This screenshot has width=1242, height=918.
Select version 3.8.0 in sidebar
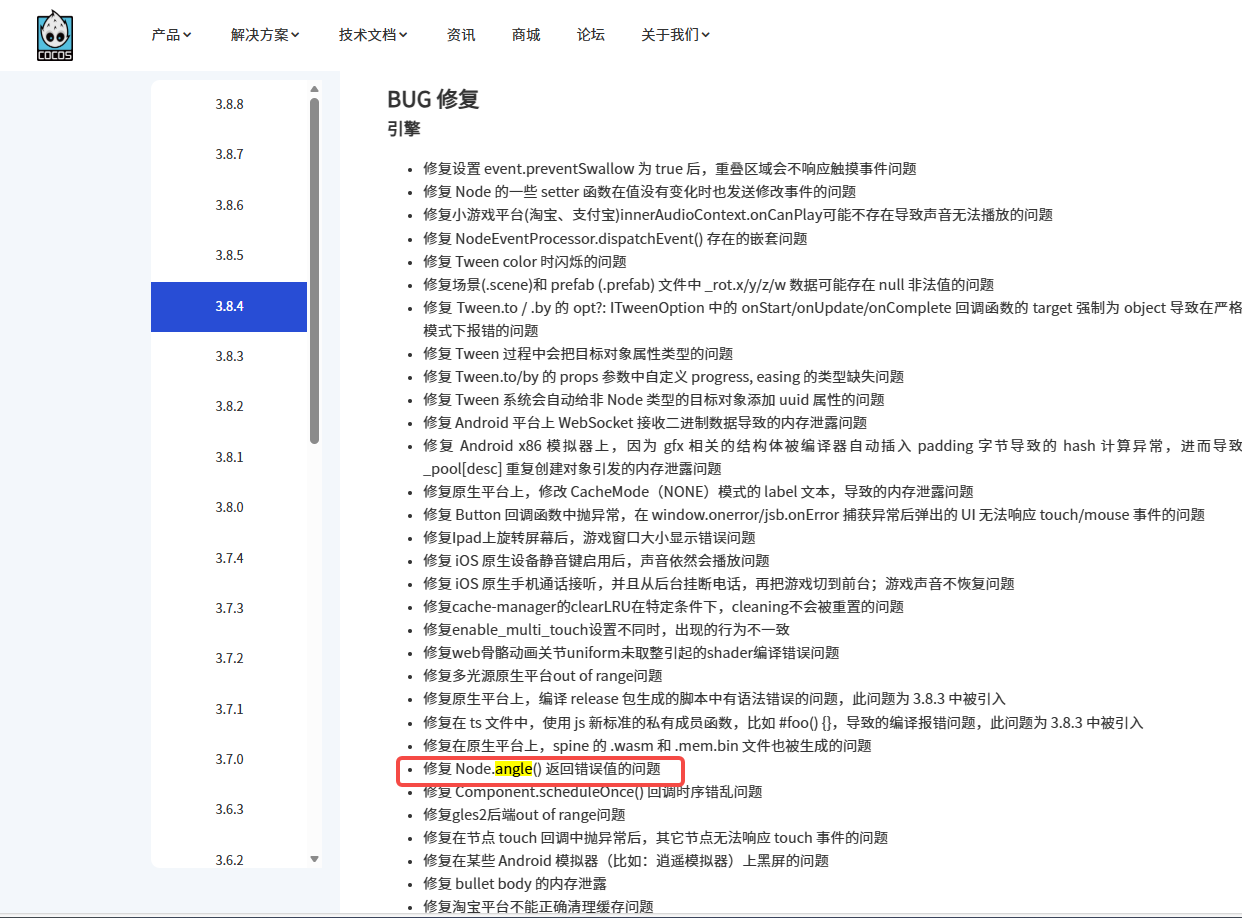(x=229, y=507)
